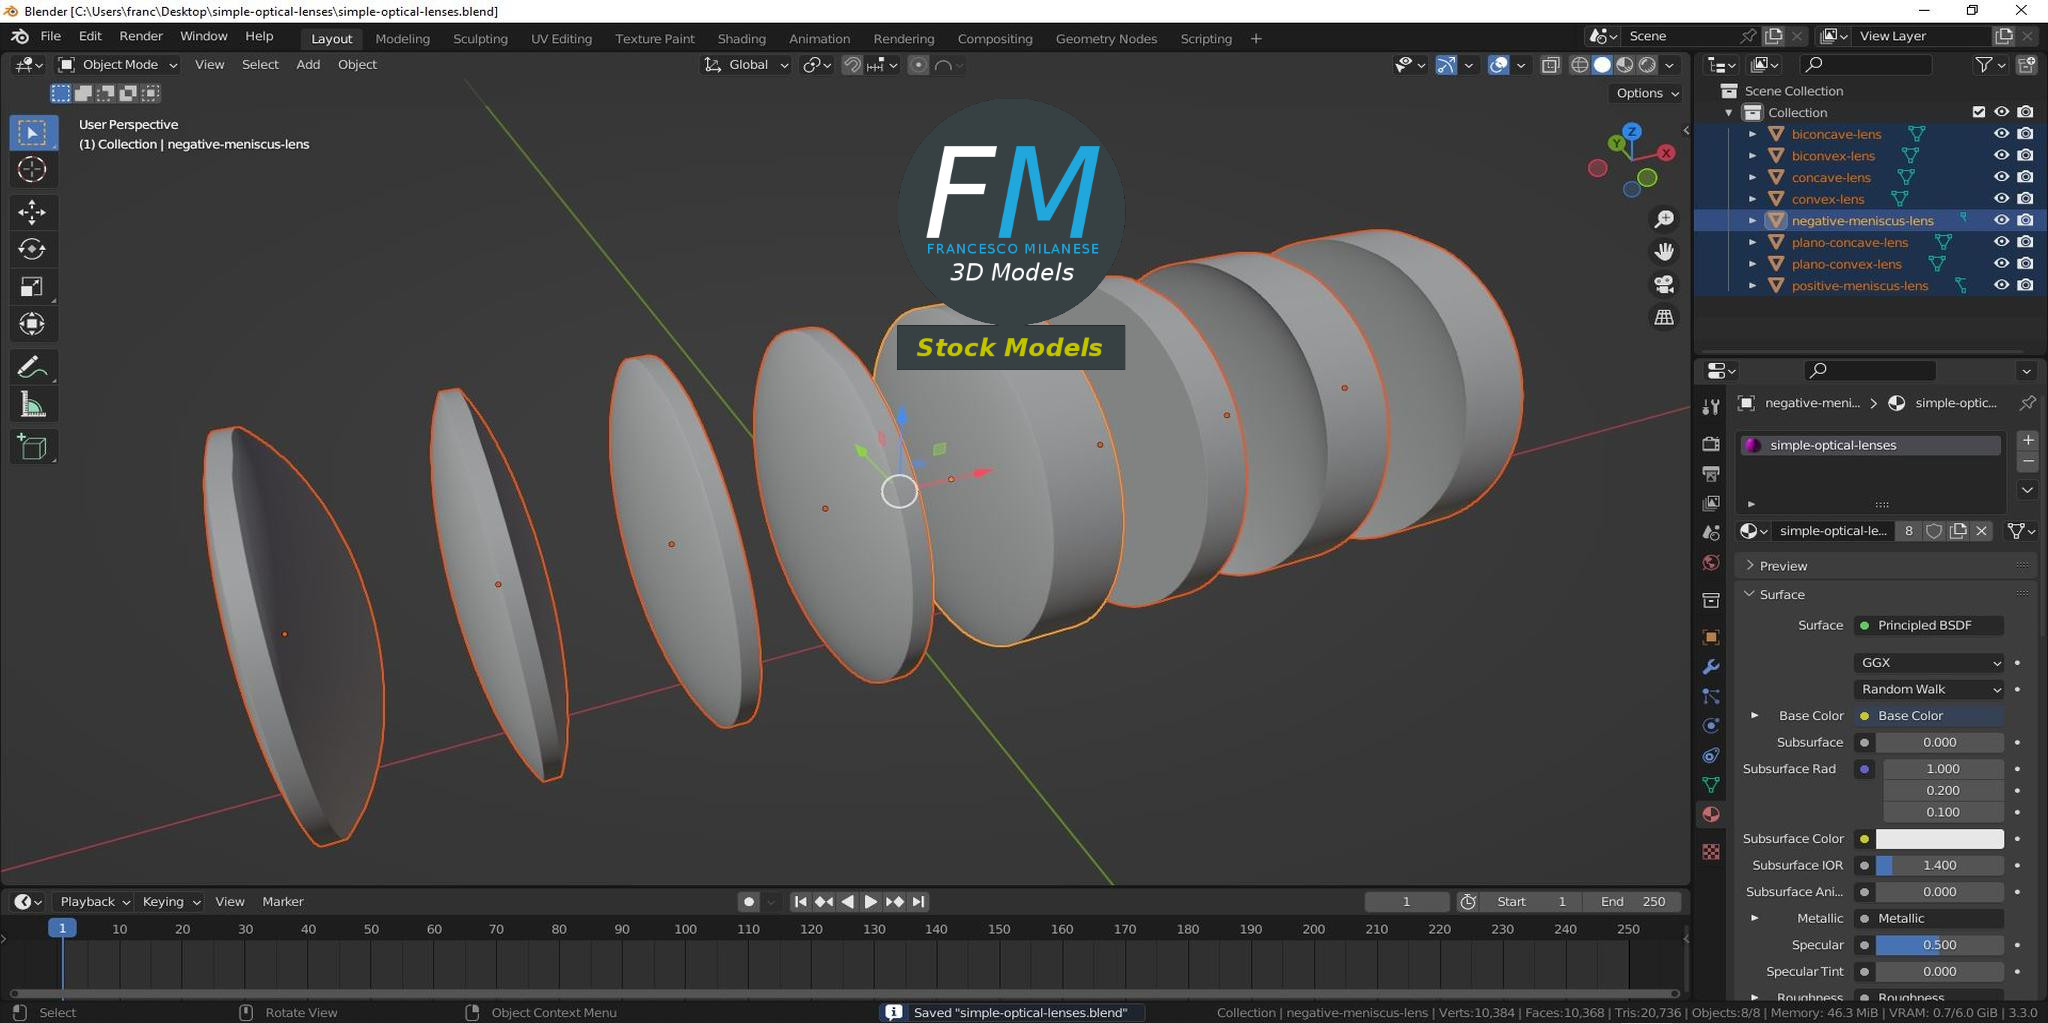
Task: Open the Subsurface Color swatch
Action: pyautogui.click(x=1940, y=838)
